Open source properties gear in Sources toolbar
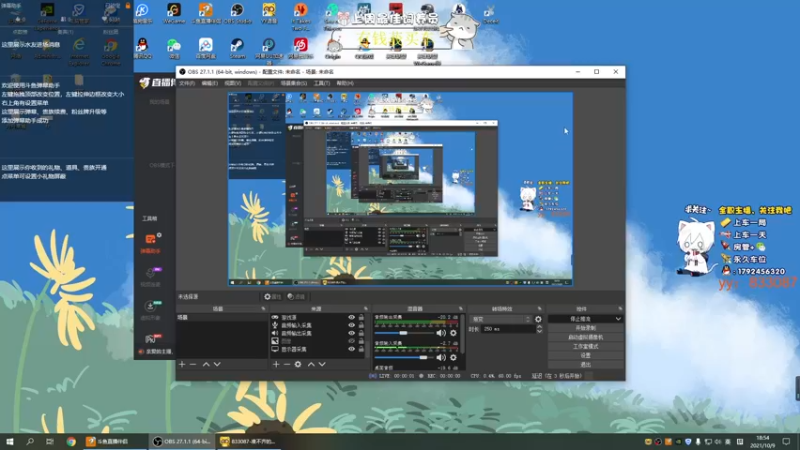The image size is (800, 450). point(298,364)
